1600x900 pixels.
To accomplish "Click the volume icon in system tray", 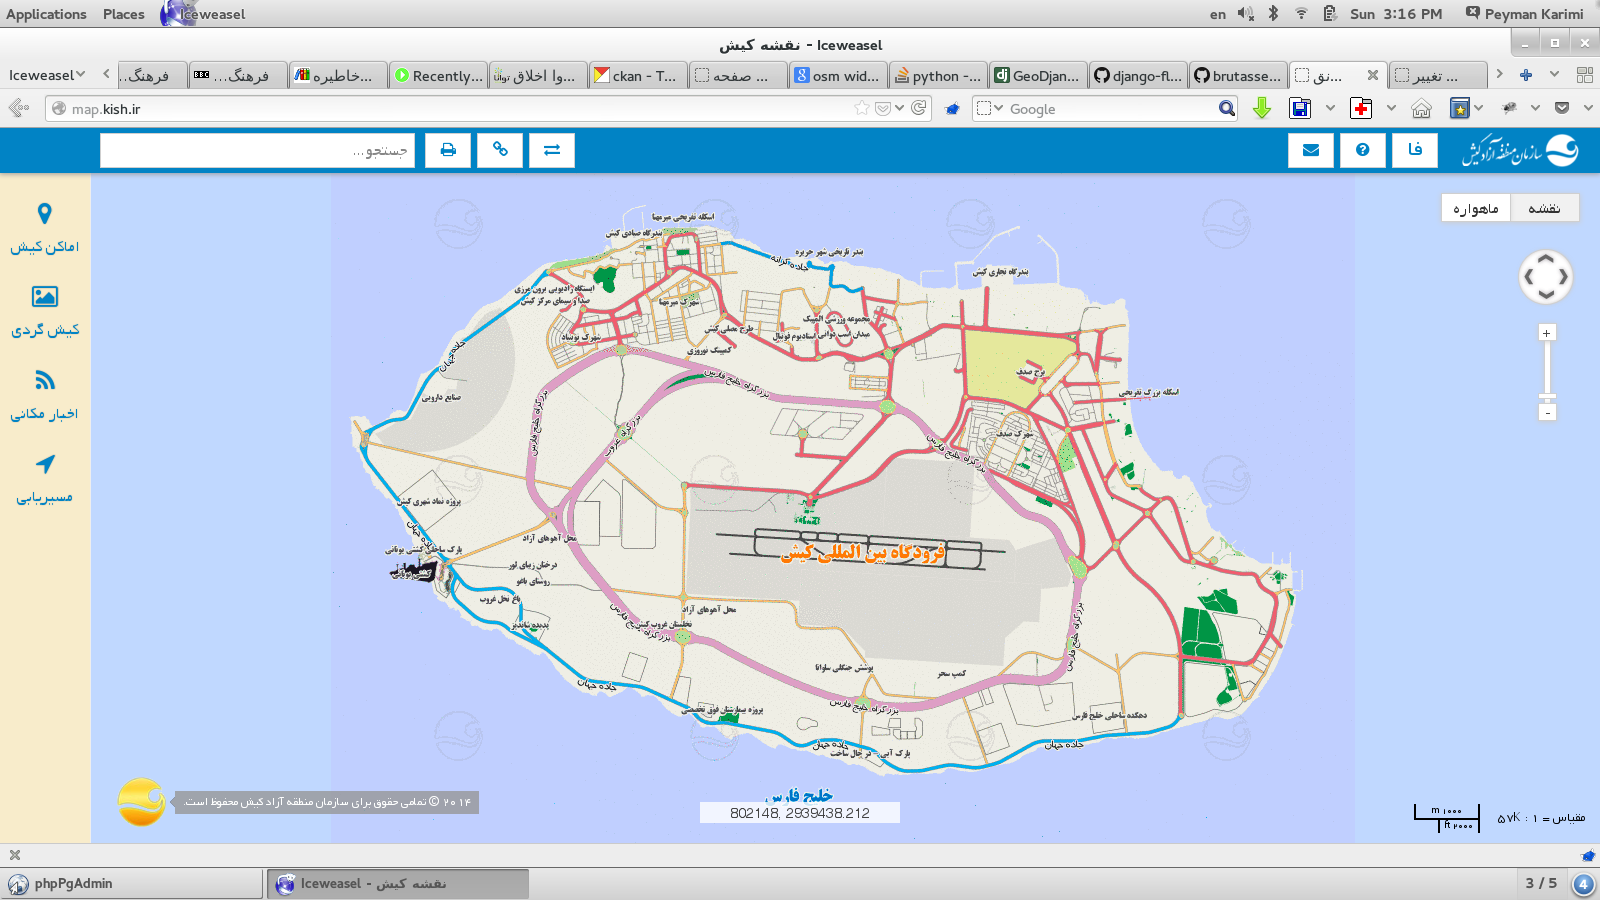I will coord(1245,14).
